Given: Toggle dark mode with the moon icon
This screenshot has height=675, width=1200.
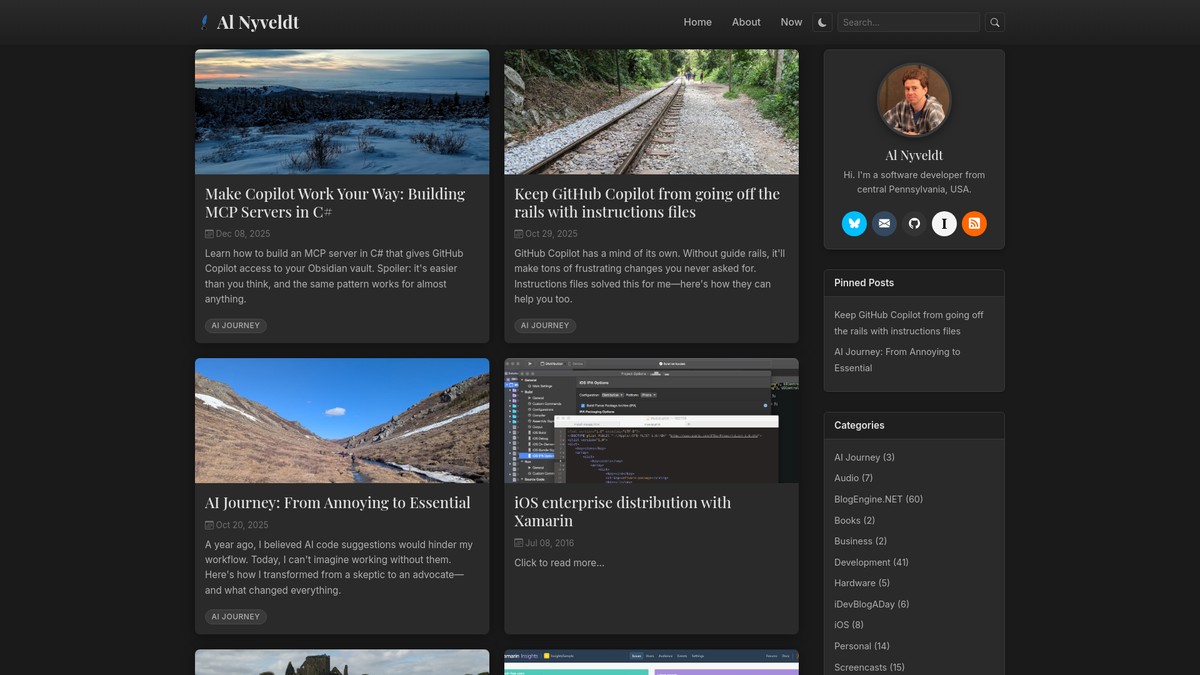Looking at the screenshot, I should [822, 22].
